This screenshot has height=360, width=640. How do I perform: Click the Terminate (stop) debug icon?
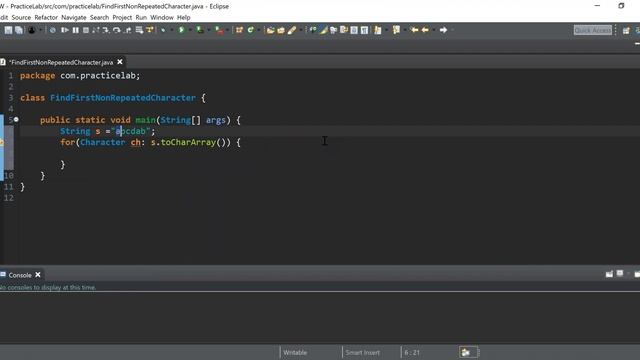pos(86,30)
